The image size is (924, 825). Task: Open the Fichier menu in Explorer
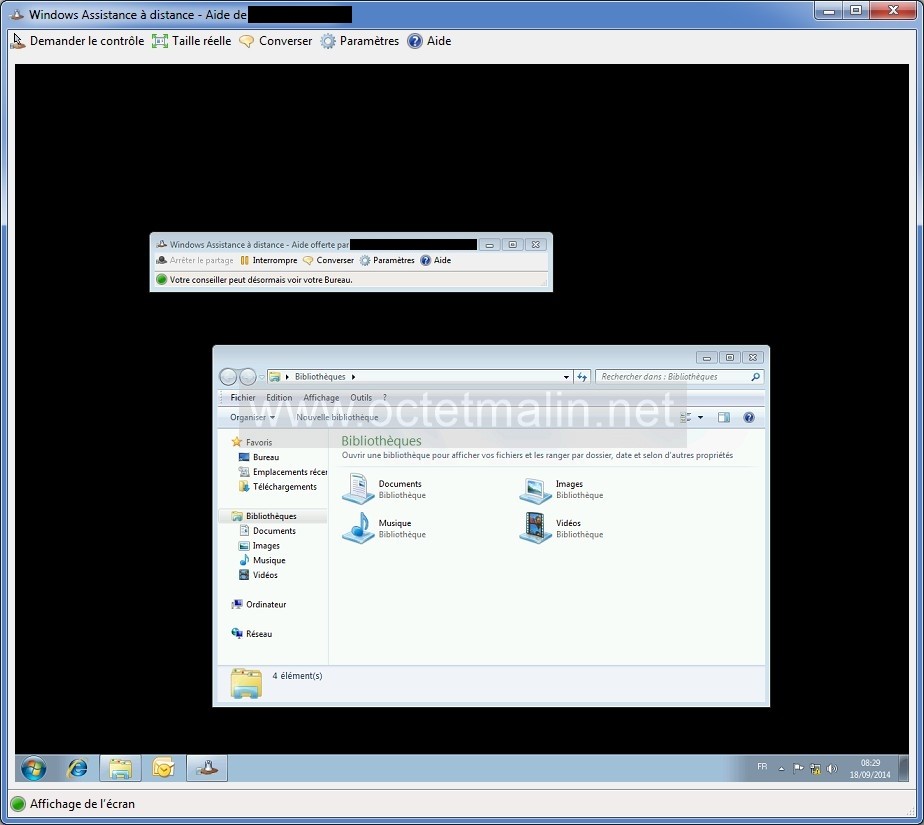[243, 397]
